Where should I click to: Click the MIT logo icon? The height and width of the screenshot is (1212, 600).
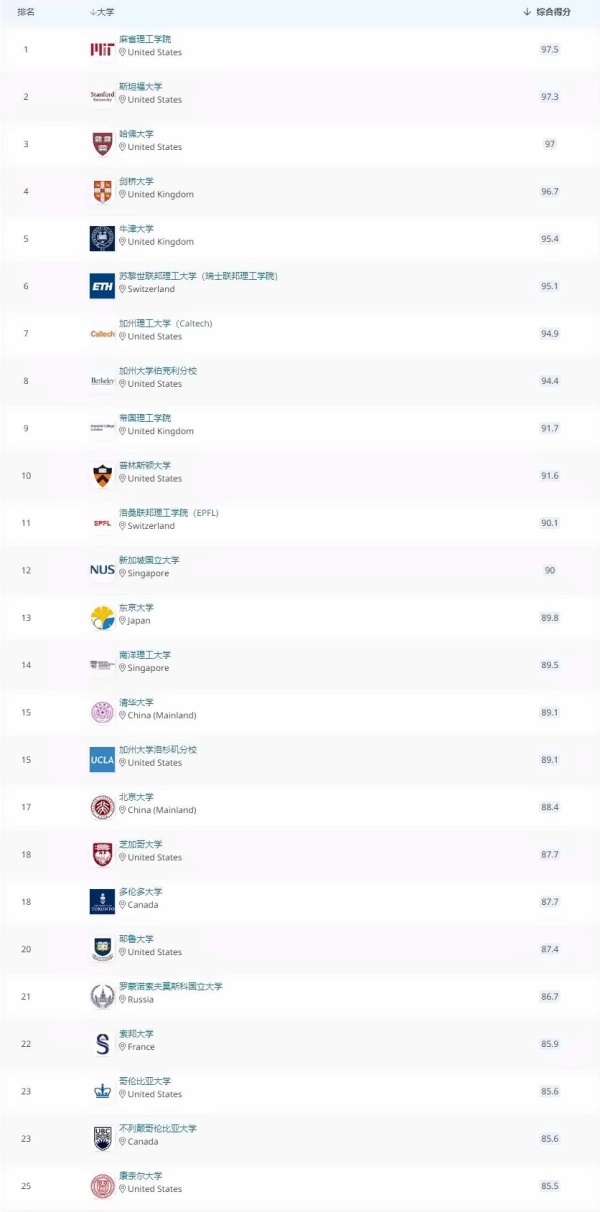[102, 49]
